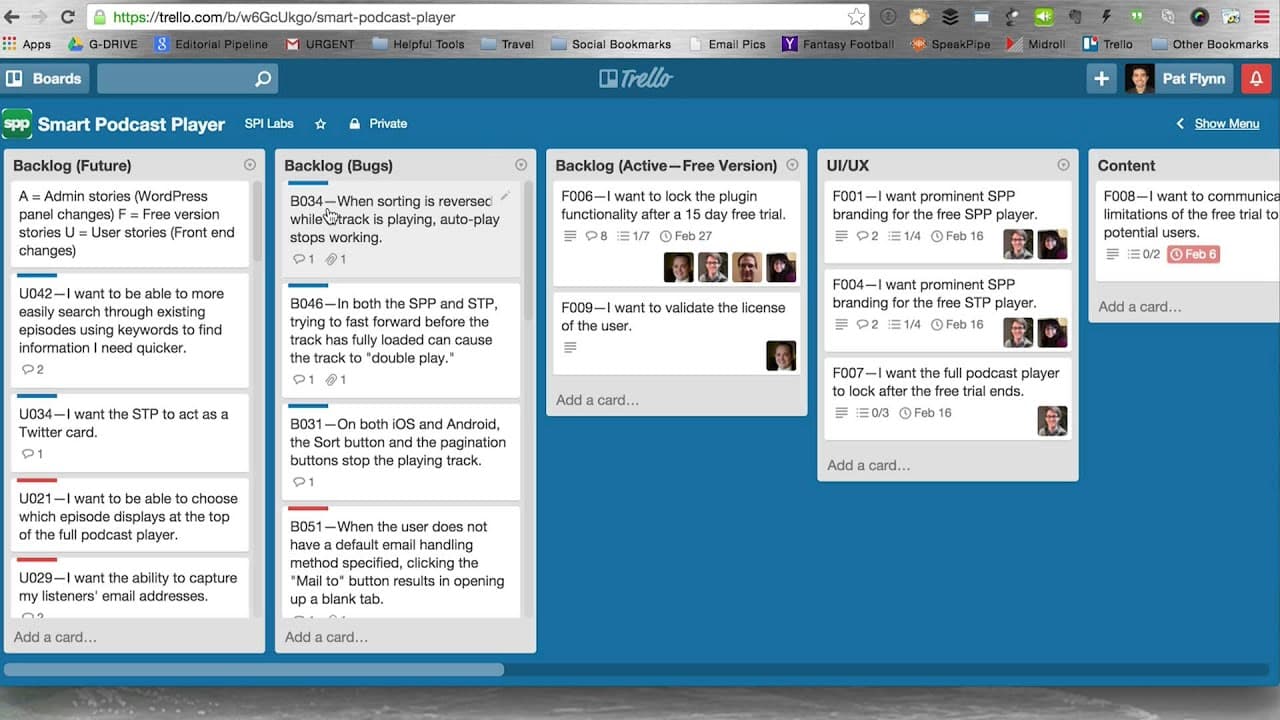
Task: Click the SPP board logo icon
Action: click(x=17, y=124)
